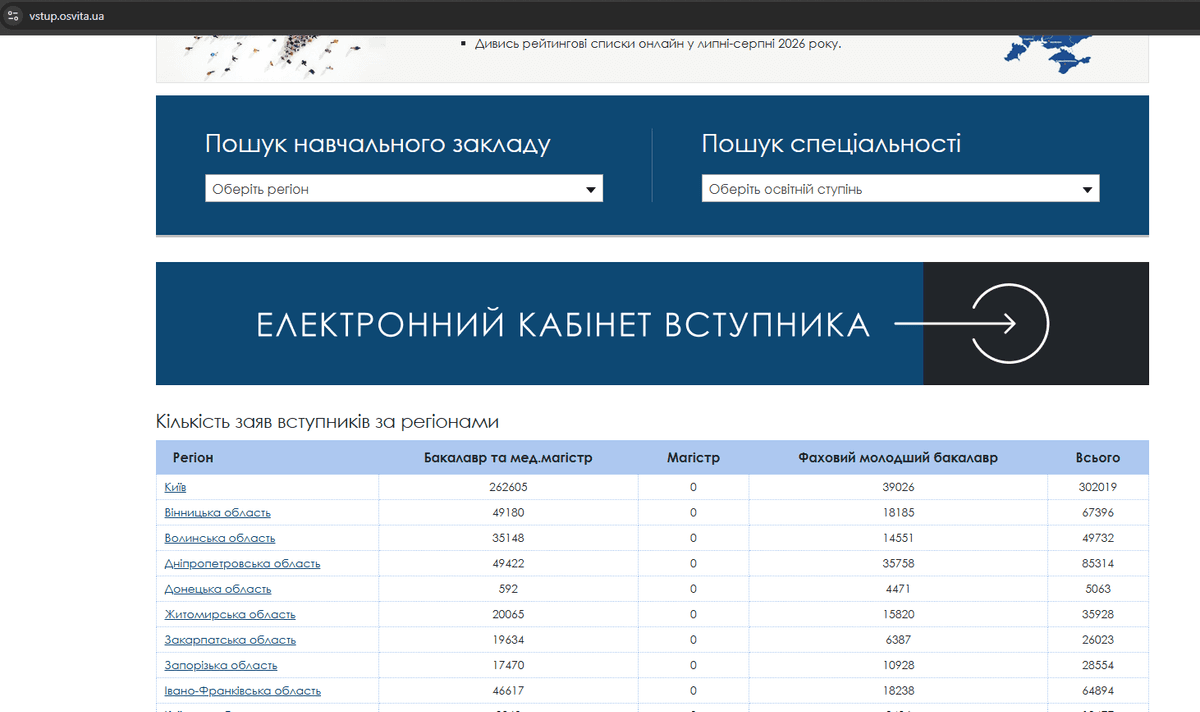Click the 67396 total for Вінницька область
The width and height of the screenshot is (1200, 712).
(1098, 512)
